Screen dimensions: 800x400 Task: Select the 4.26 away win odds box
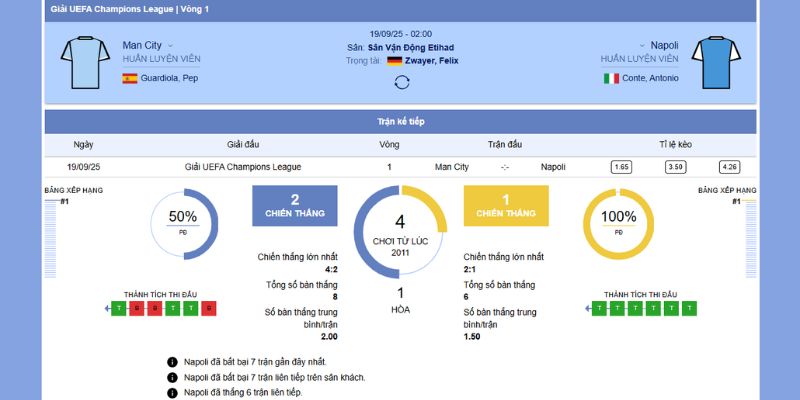tap(730, 167)
